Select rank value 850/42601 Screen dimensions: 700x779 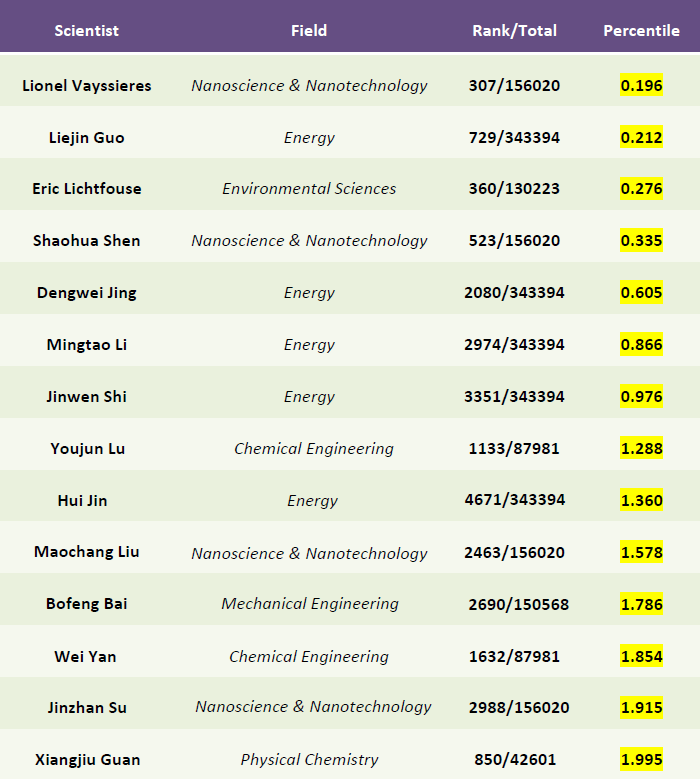514,760
